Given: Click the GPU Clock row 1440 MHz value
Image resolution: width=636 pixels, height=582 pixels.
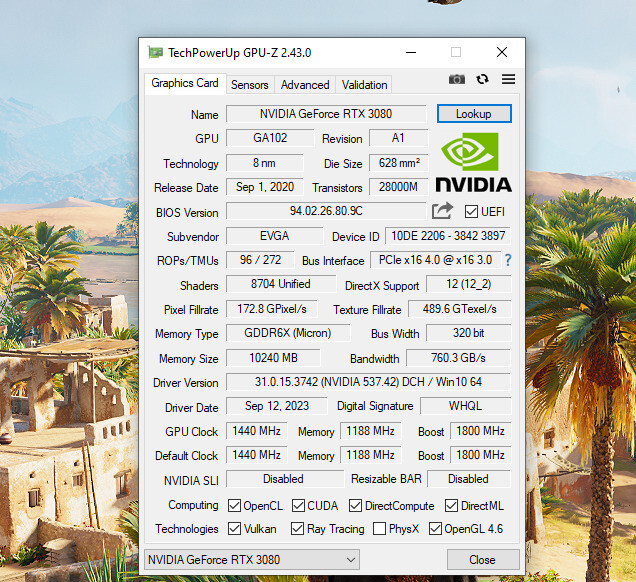Looking at the screenshot, I should click(257, 431).
